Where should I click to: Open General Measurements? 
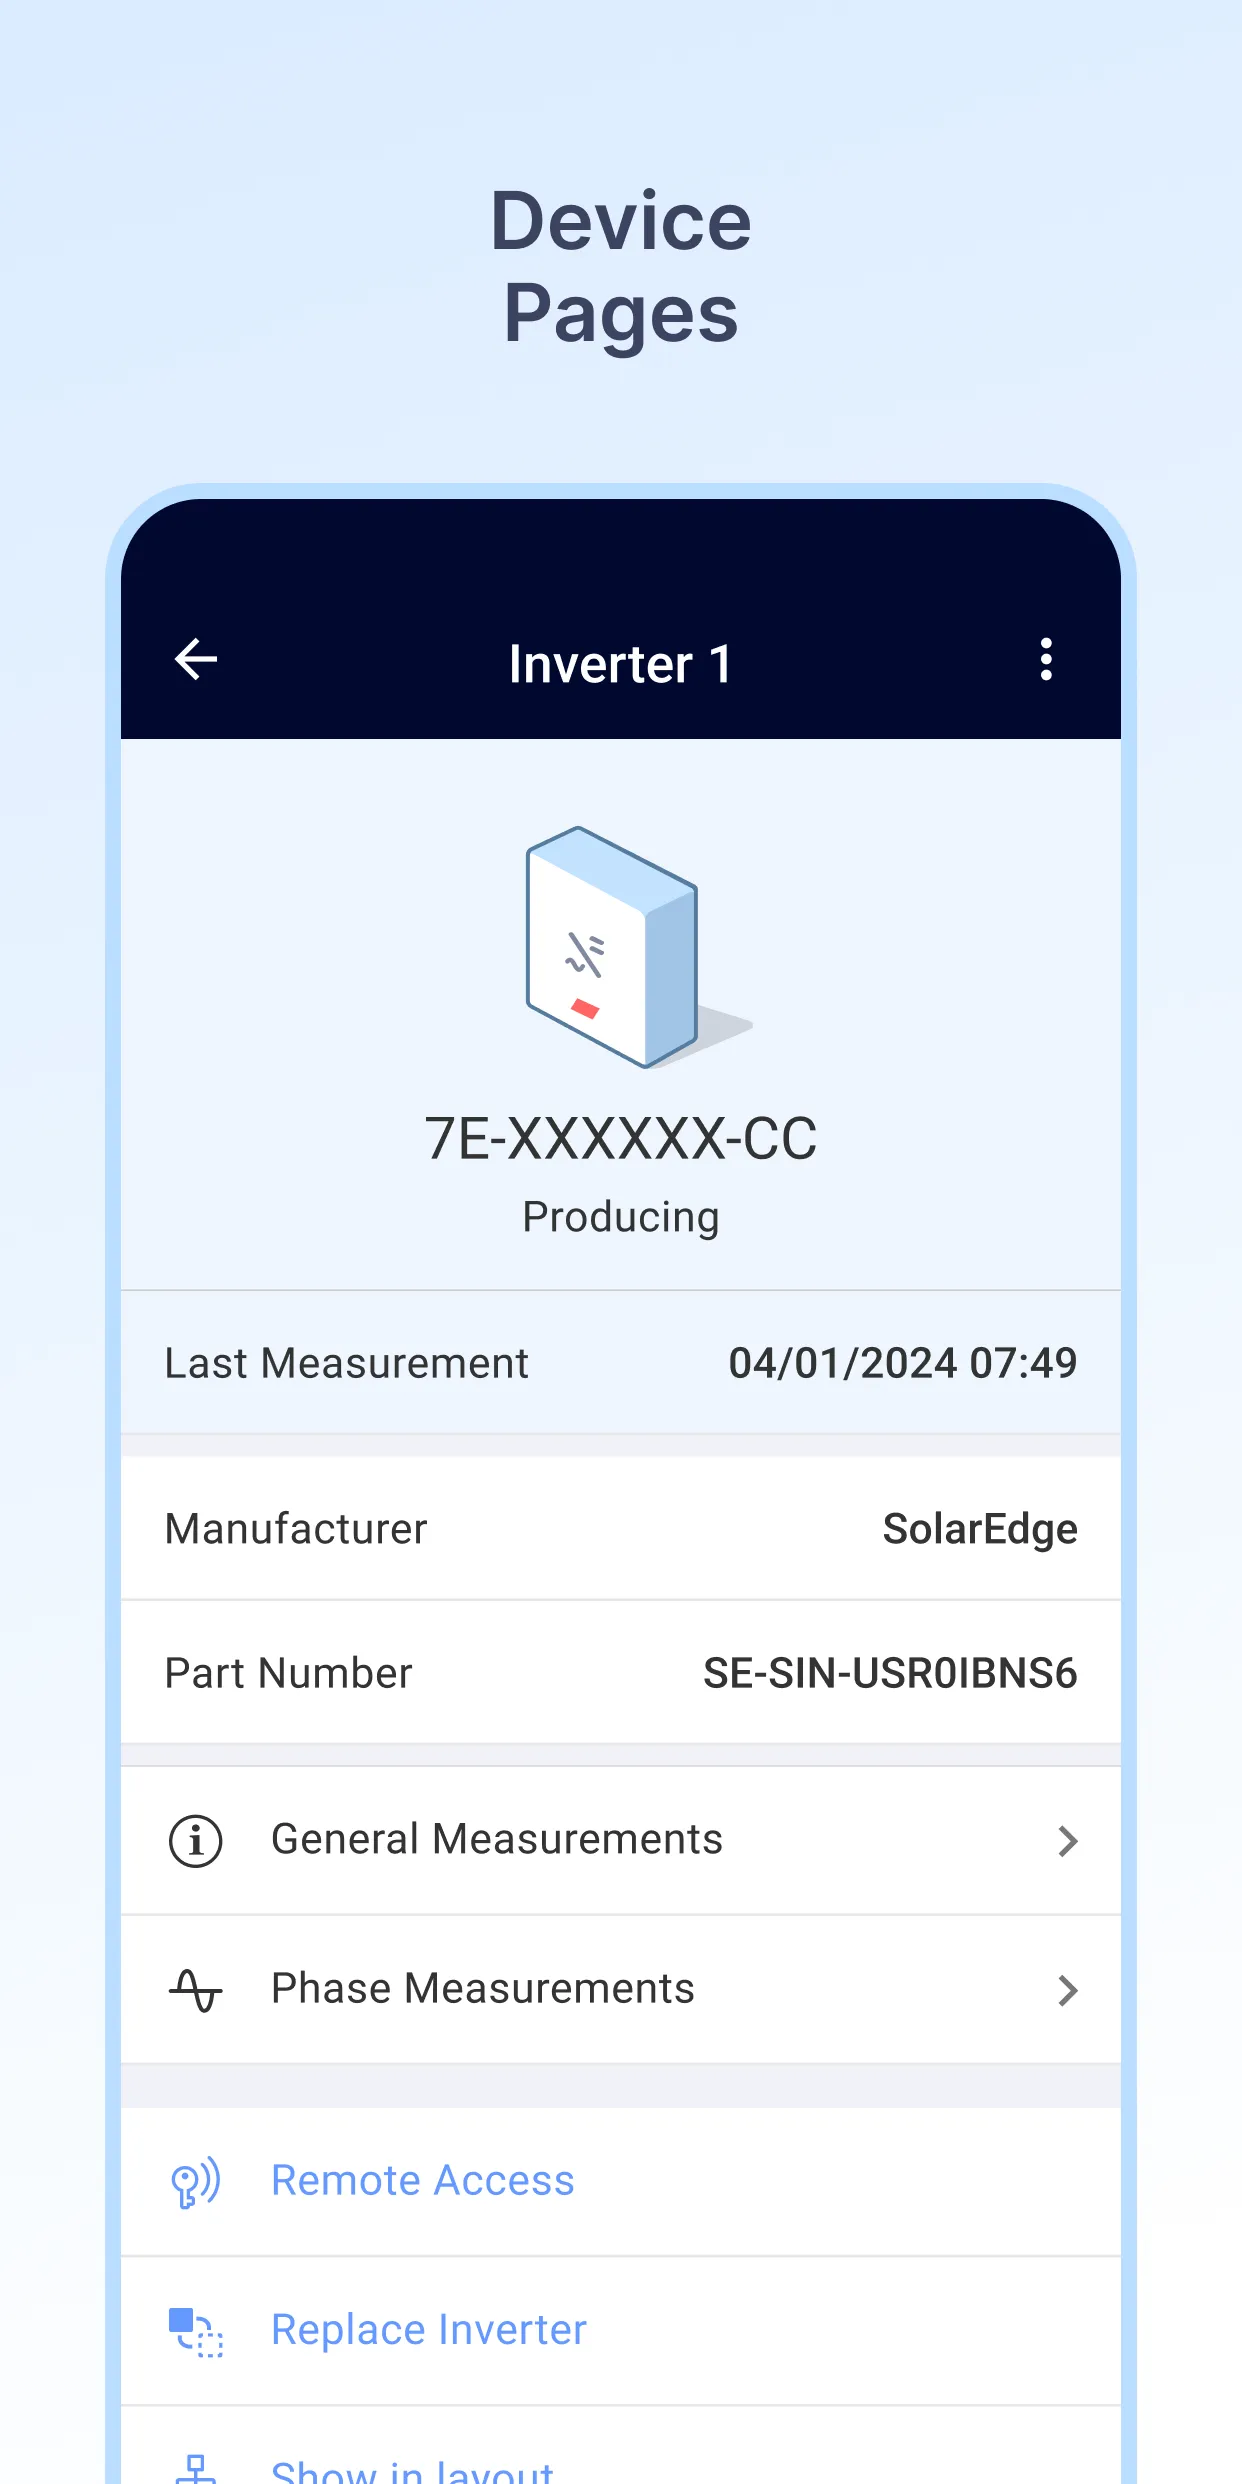[621, 1841]
